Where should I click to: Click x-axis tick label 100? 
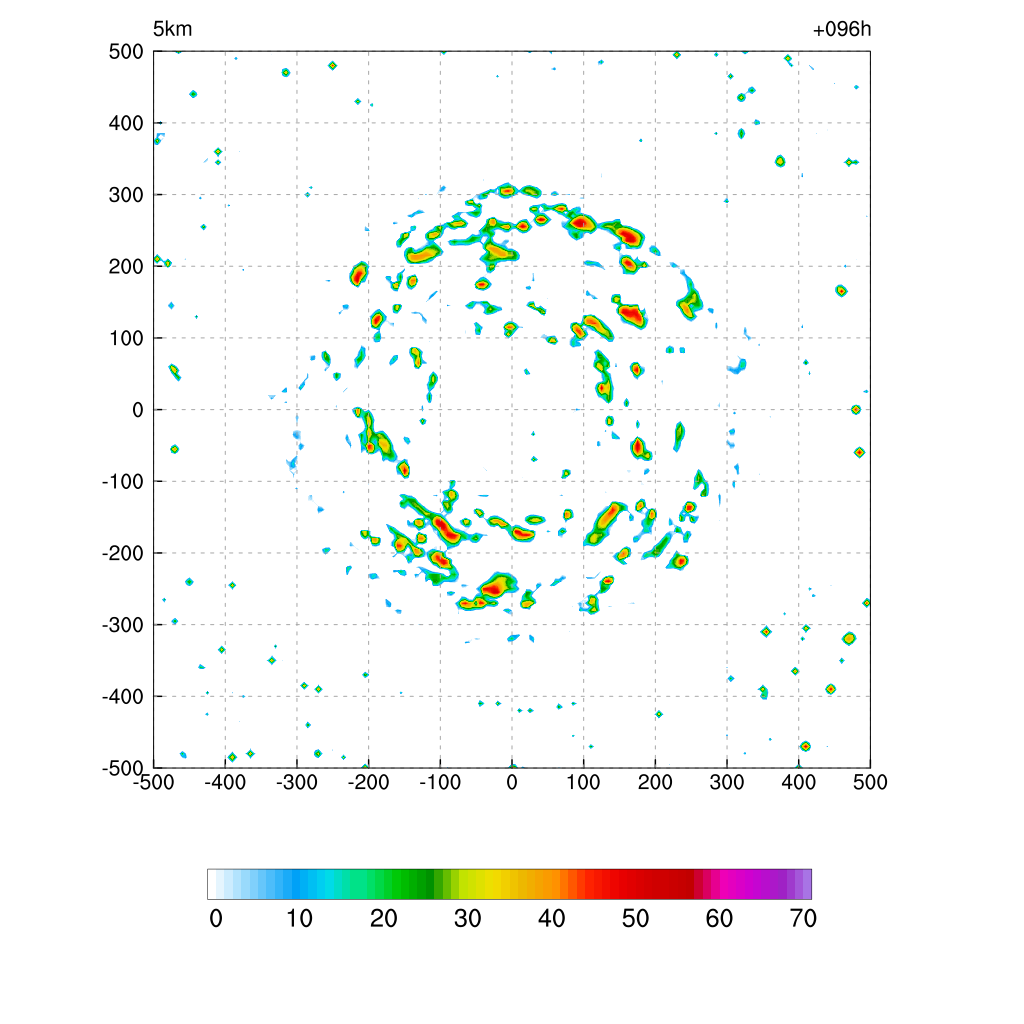(583, 782)
